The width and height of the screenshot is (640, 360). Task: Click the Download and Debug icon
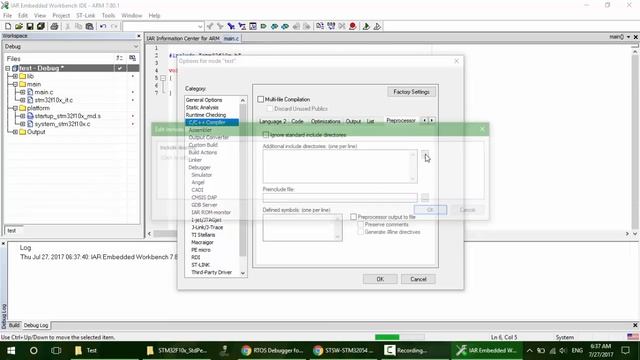(366, 27)
